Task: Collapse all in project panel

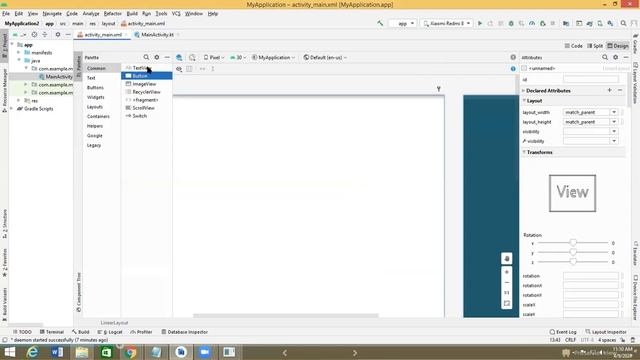Action: 45,35
